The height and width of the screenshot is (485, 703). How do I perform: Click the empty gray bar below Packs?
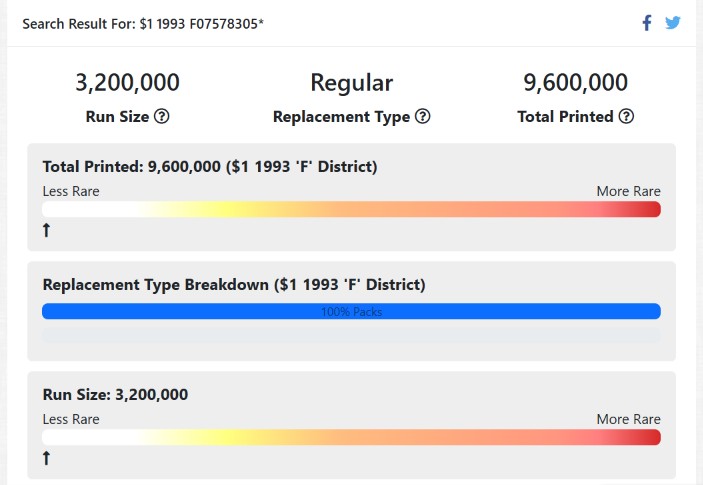click(x=351, y=336)
